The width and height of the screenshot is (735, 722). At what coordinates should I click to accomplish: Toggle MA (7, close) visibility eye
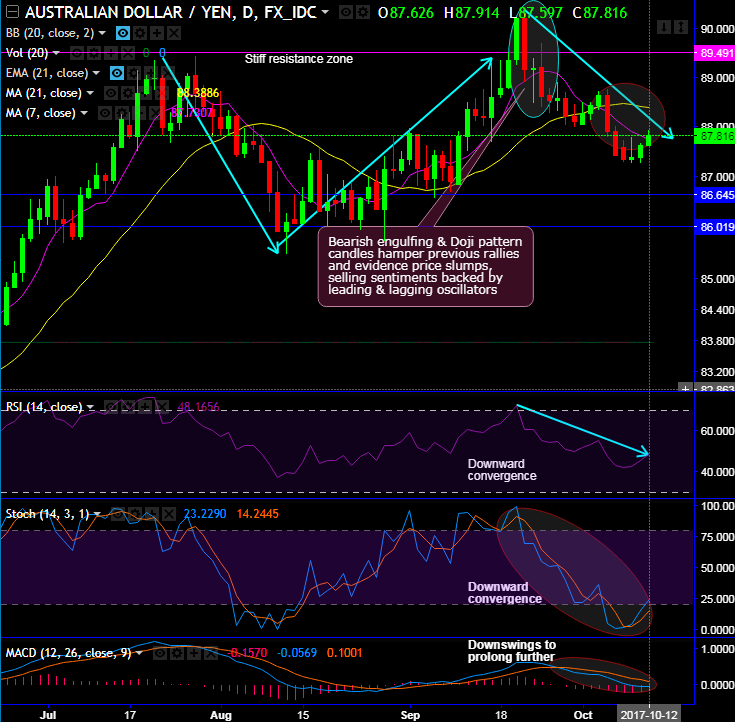coord(105,113)
